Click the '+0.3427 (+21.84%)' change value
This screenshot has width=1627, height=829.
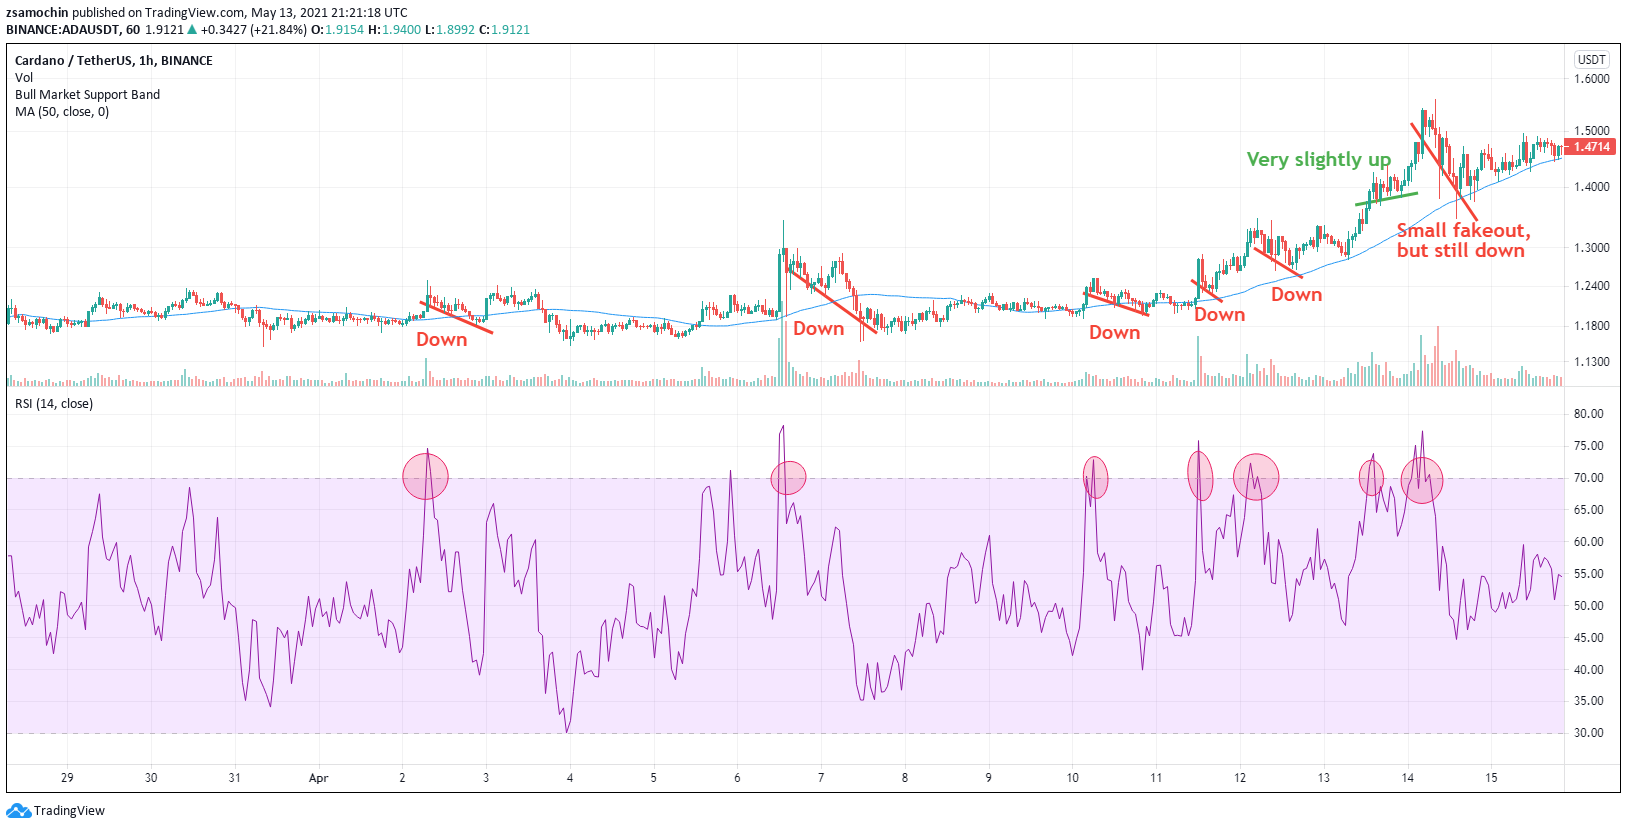253,30
